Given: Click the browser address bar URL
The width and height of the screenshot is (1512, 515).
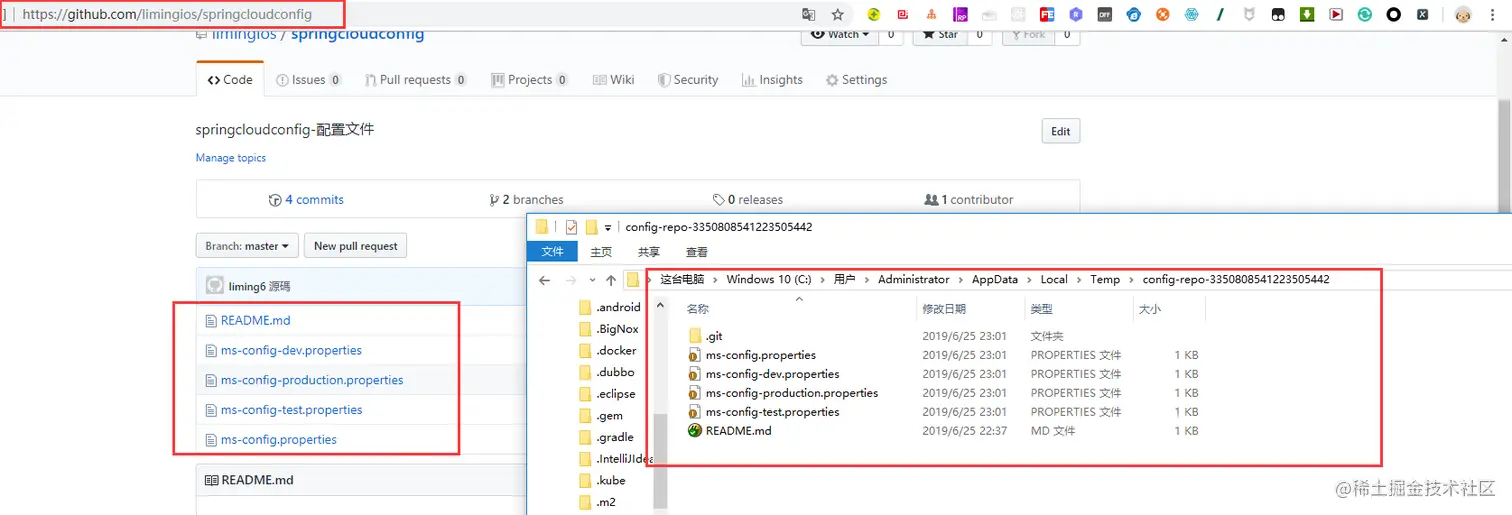Looking at the screenshot, I should [168, 15].
